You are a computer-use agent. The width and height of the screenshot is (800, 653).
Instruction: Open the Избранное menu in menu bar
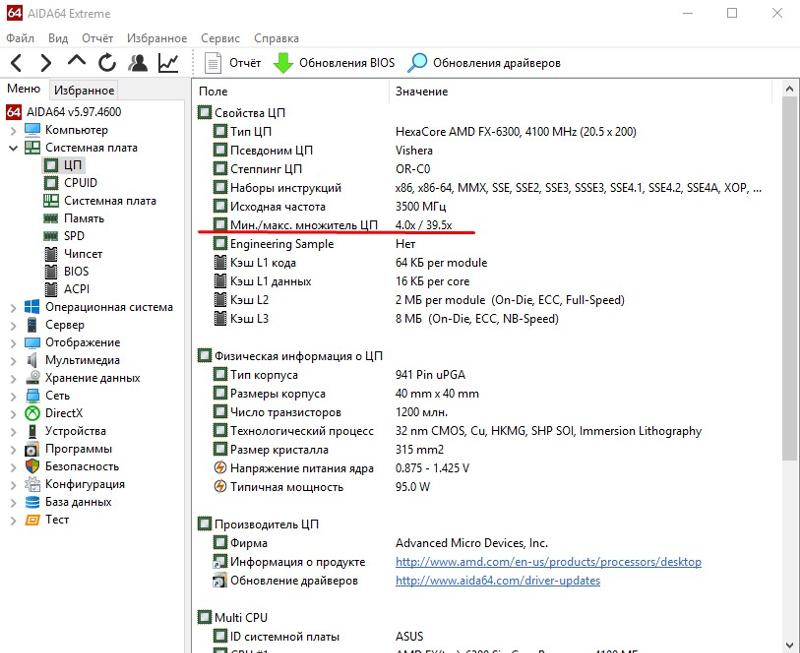pos(157,38)
